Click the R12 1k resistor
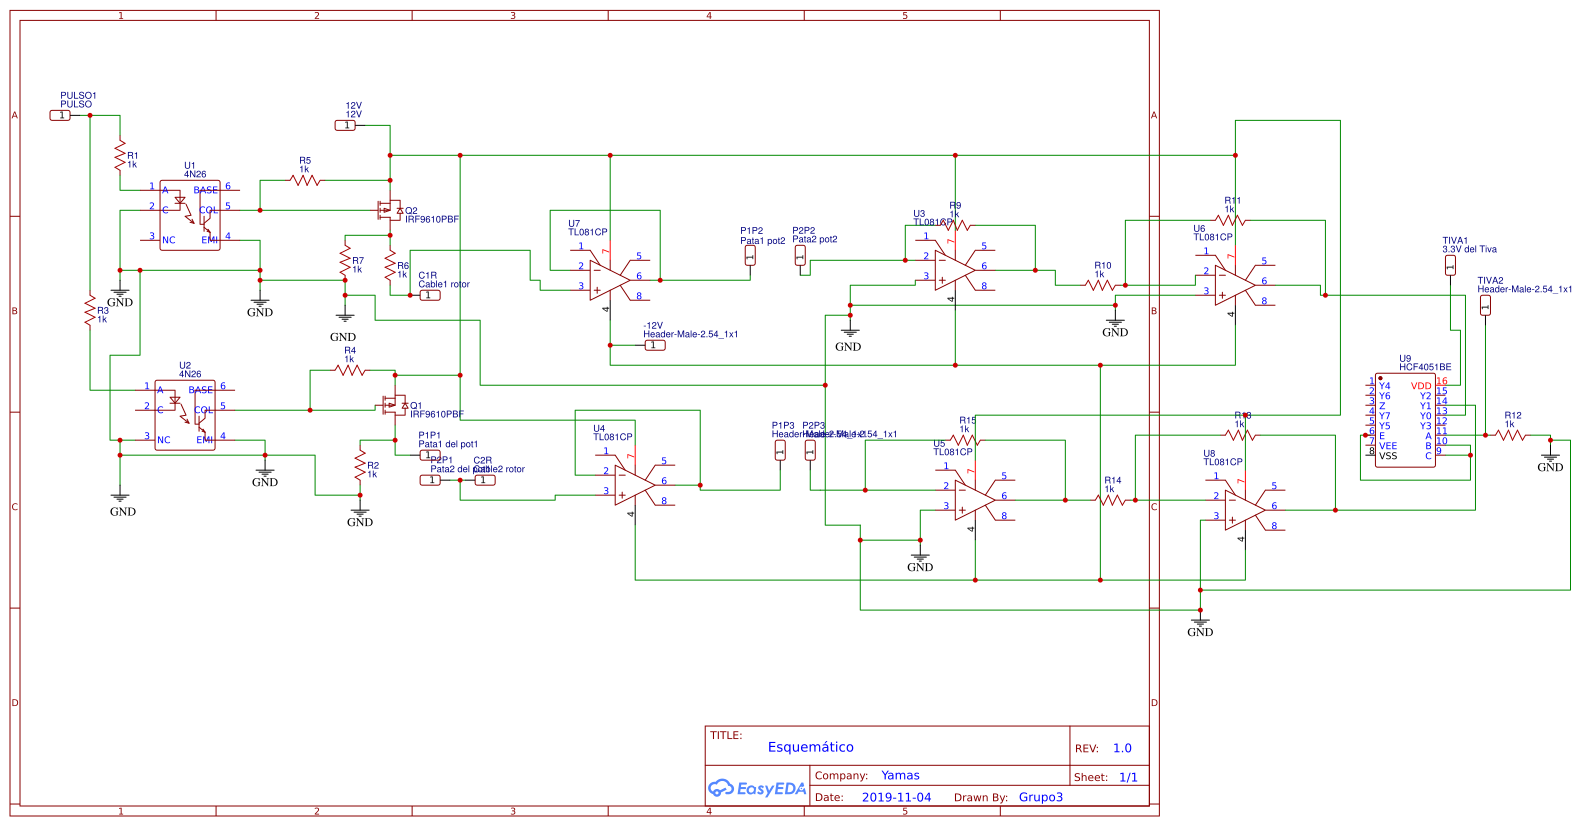The image size is (1583, 826). pyautogui.click(x=1510, y=435)
